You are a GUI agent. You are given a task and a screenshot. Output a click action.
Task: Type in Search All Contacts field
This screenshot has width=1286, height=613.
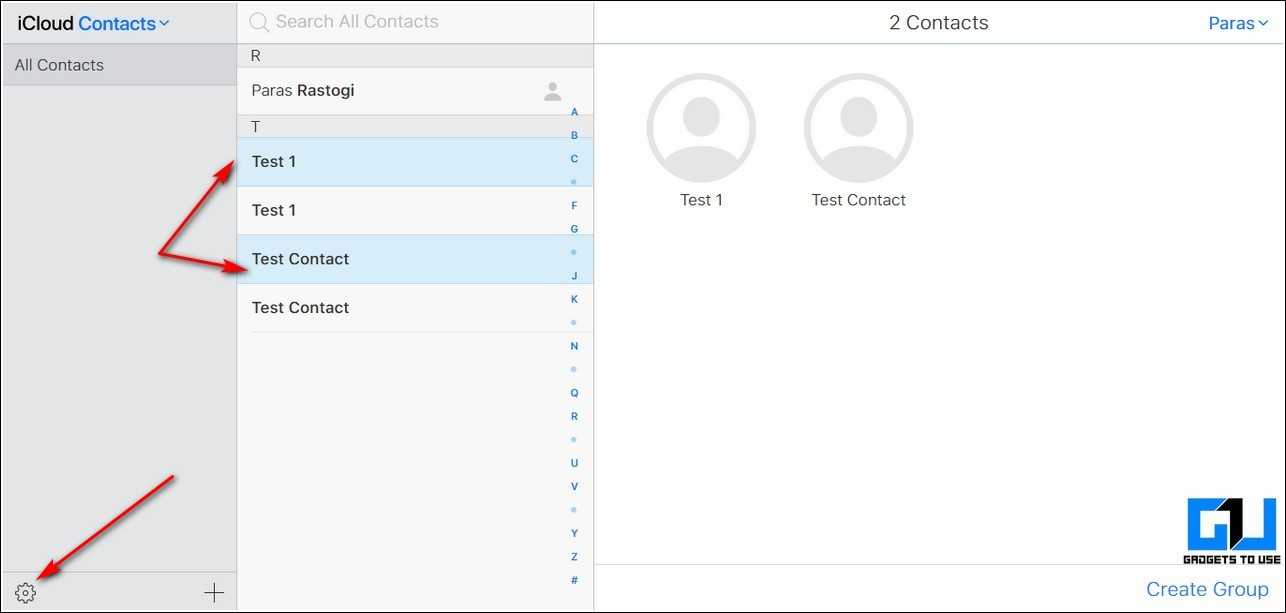click(x=420, y=21)
